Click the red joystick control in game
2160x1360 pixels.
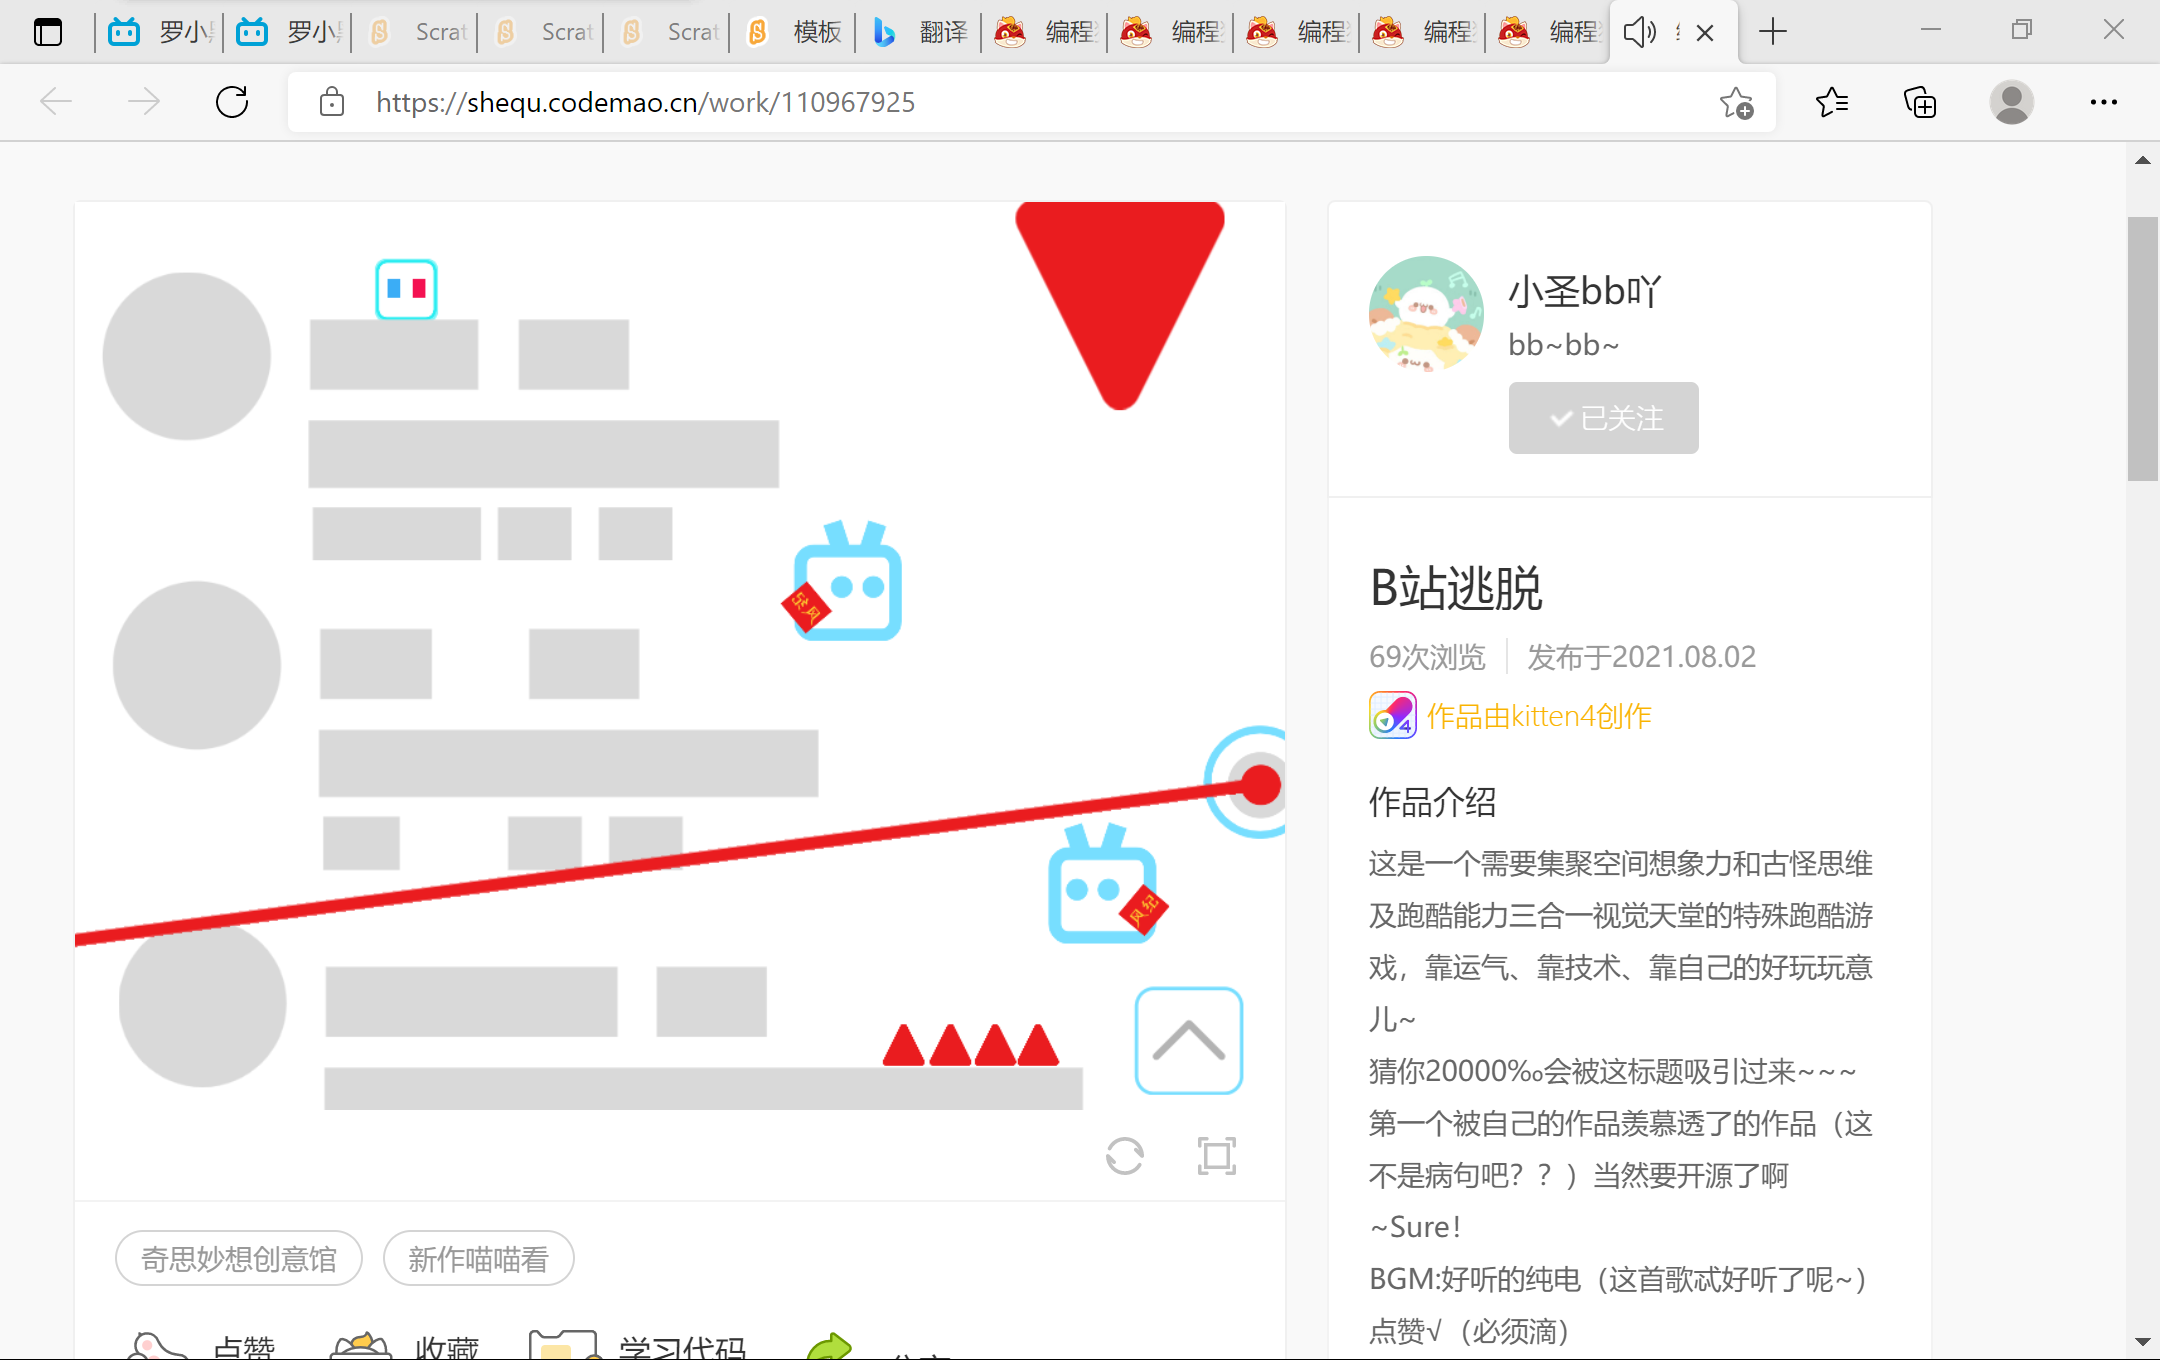pyautogui.click(x=1260, y=784)
